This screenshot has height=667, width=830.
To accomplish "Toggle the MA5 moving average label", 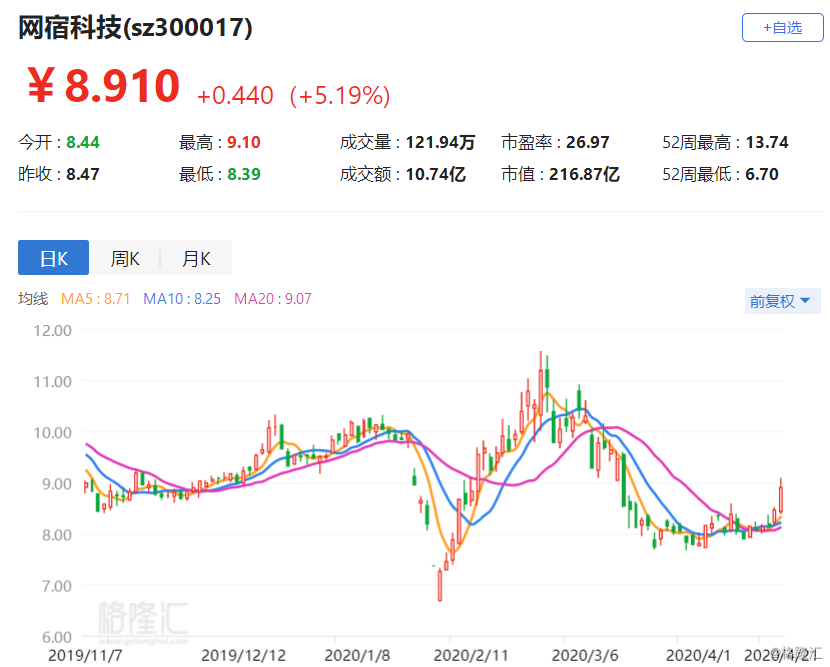I will tap(95, 299).
